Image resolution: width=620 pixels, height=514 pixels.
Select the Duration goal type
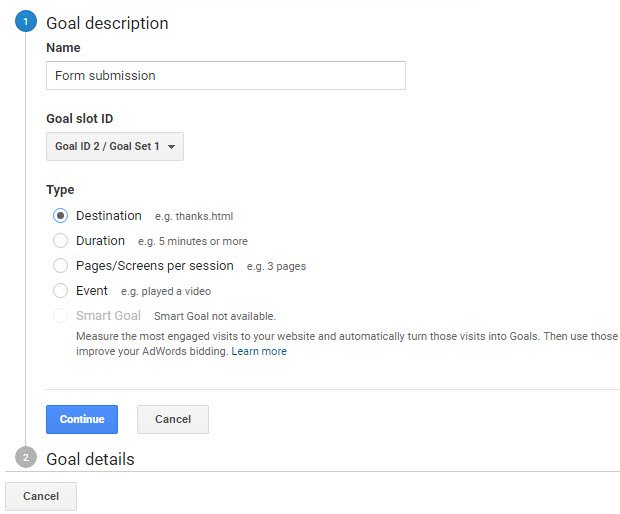(60, 241)
